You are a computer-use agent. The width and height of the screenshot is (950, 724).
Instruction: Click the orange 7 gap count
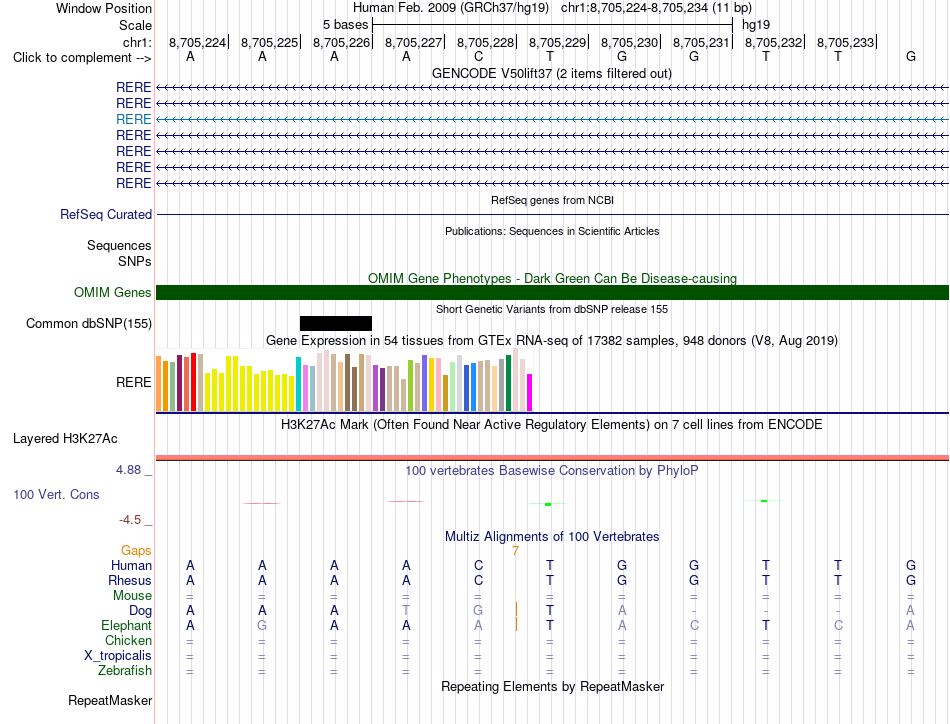pos(515,551)
